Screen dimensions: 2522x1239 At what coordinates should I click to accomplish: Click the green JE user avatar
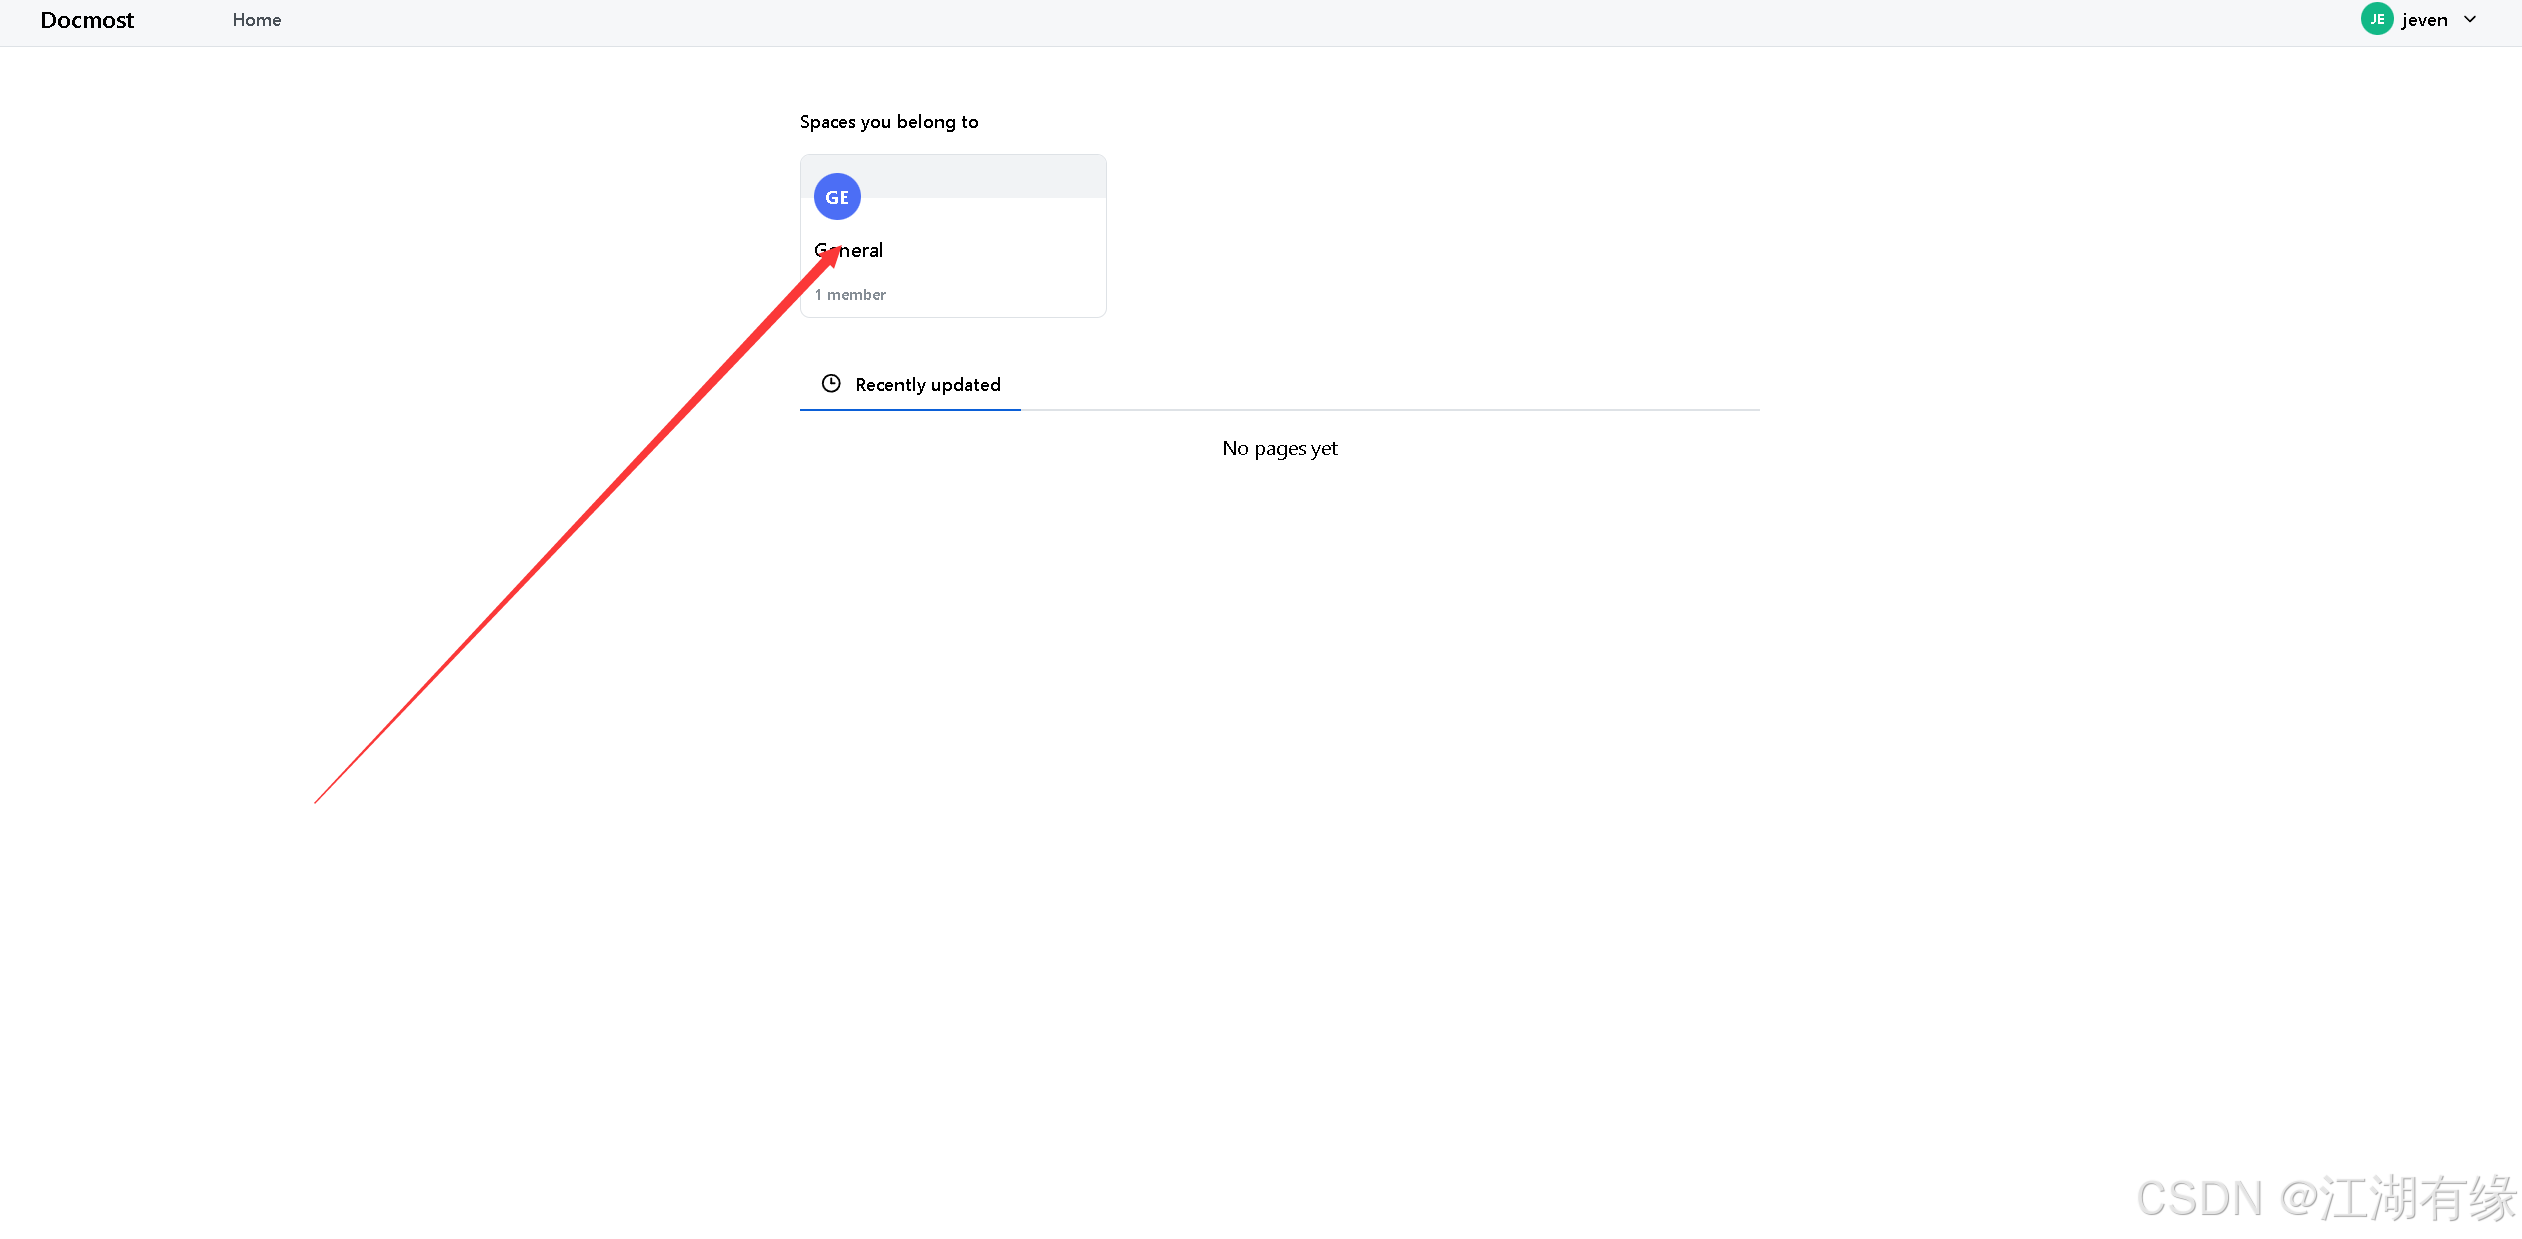(x=2376, y=19)
